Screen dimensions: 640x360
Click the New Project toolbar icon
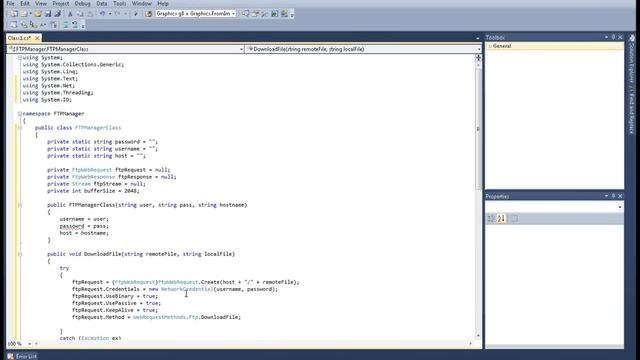(14, 14)
